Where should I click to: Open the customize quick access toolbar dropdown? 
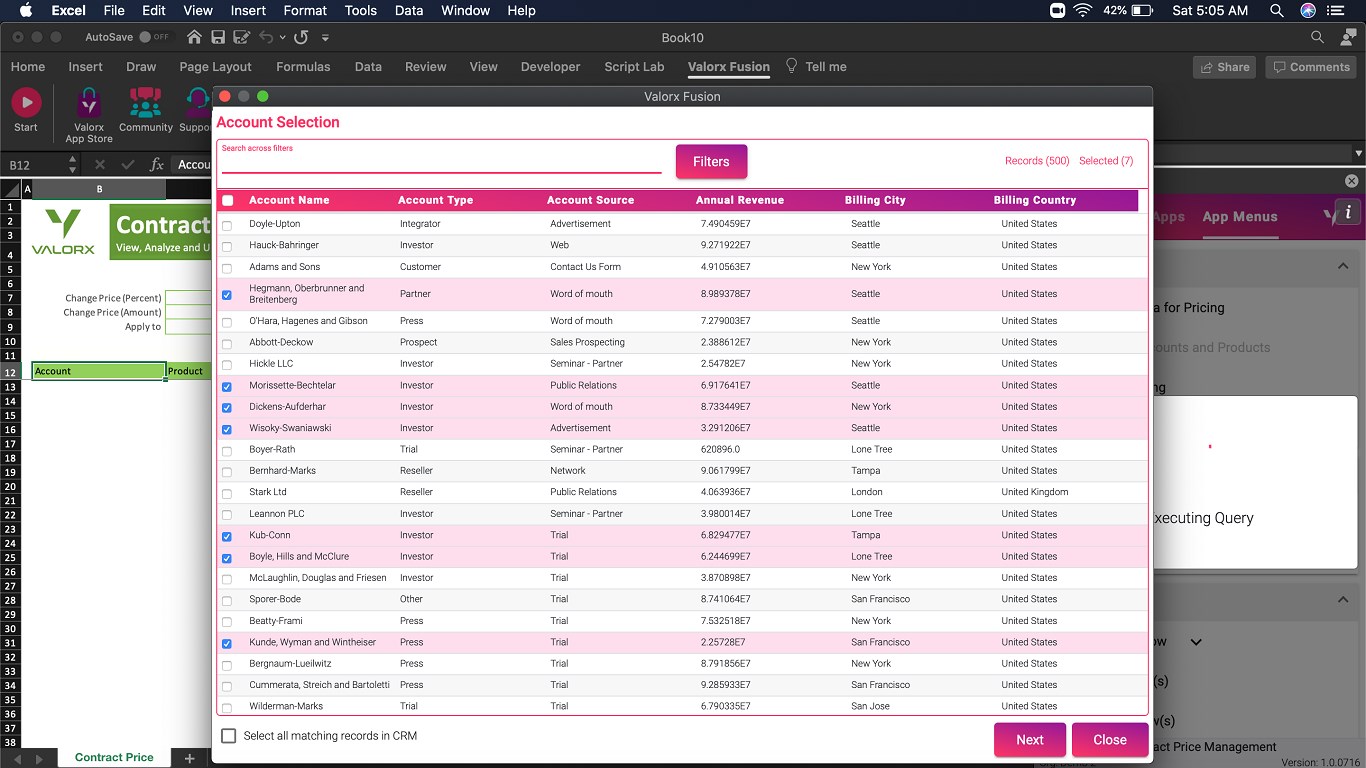click(325, 38)
